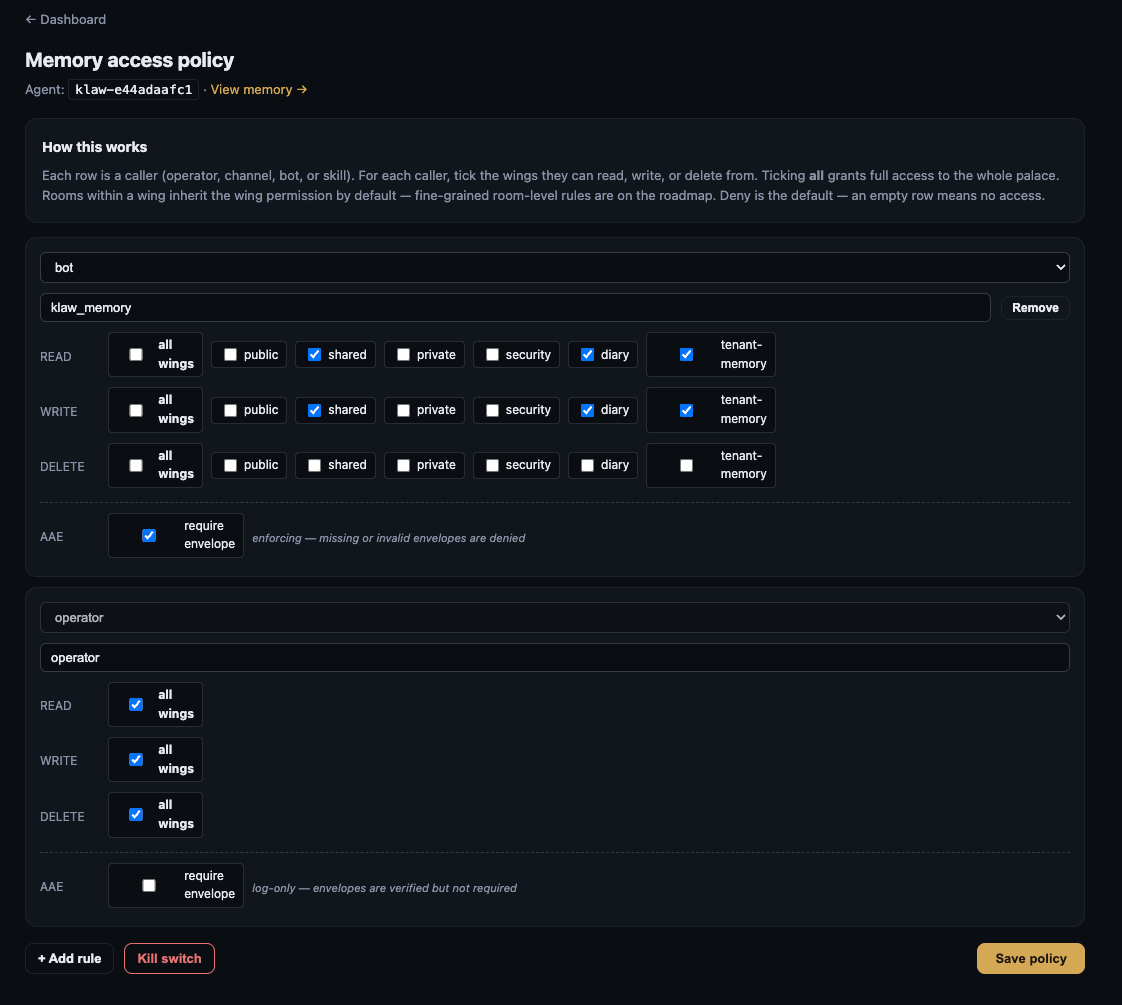
Task: Enable "public" DELETE access for klaw_memory
Action: click(231, 464)
